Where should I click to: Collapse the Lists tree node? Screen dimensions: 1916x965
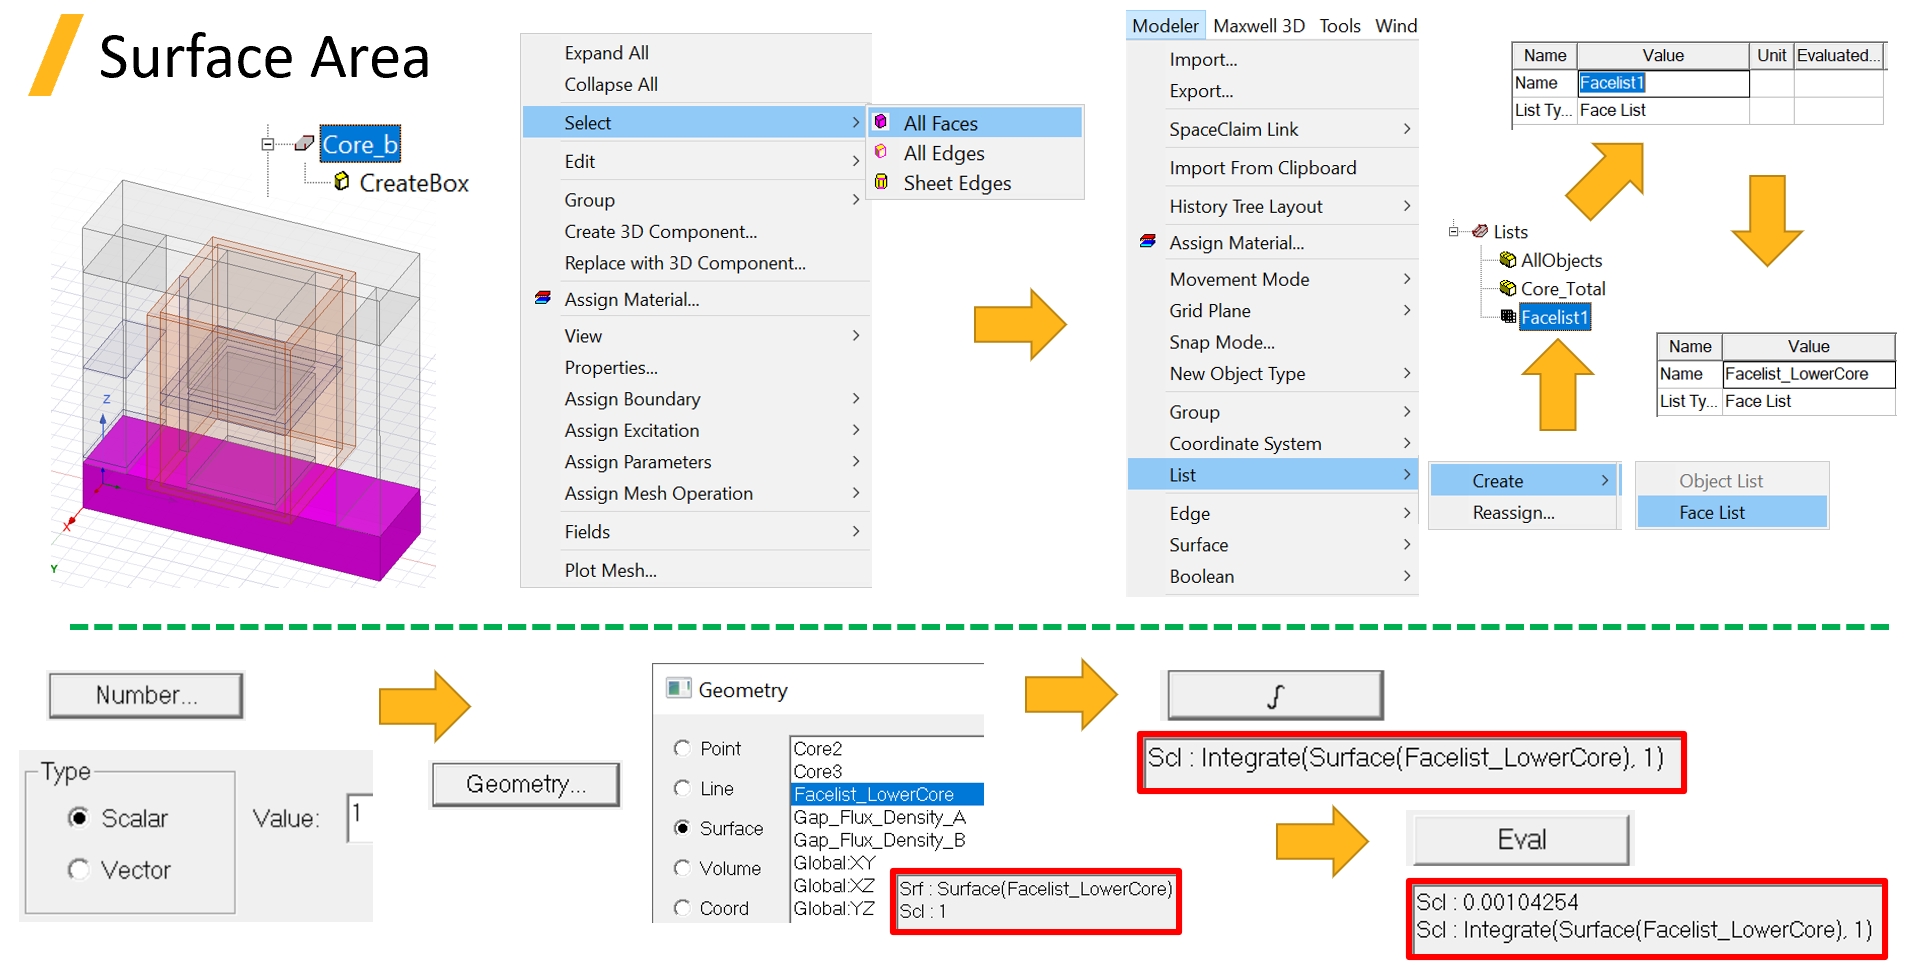coord(1453,231)
